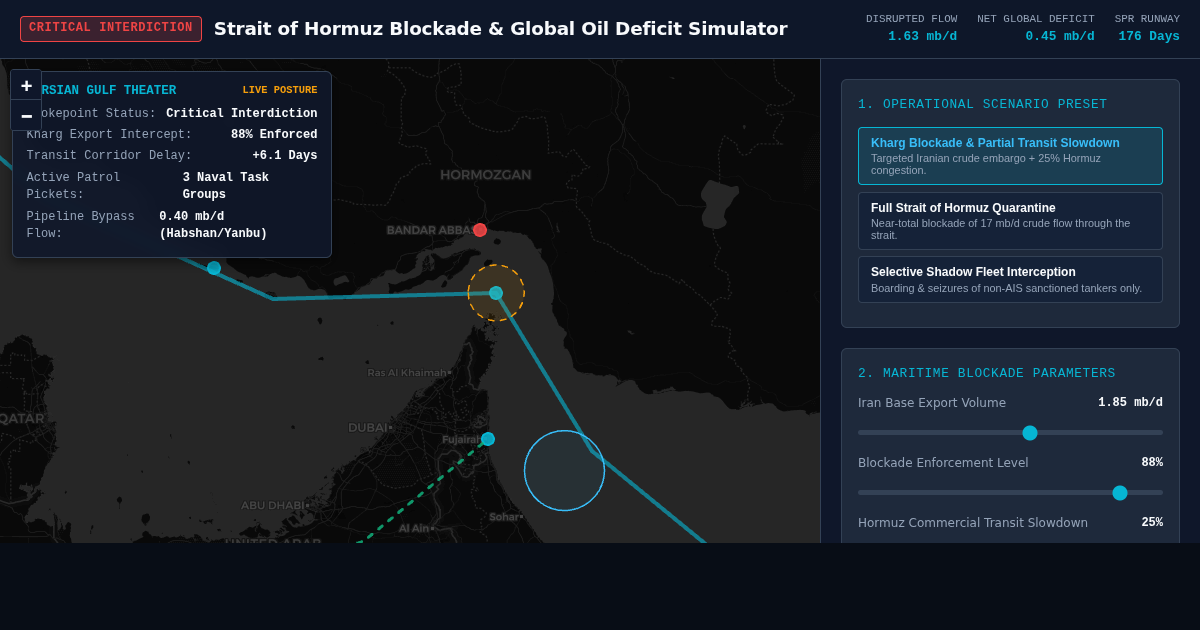Image resolution: width=1200 pixels, height=630 pixels.
Task: Choose Full Strait of Hormuz Quarantine preset
Action: click(x=1010, y=221)
